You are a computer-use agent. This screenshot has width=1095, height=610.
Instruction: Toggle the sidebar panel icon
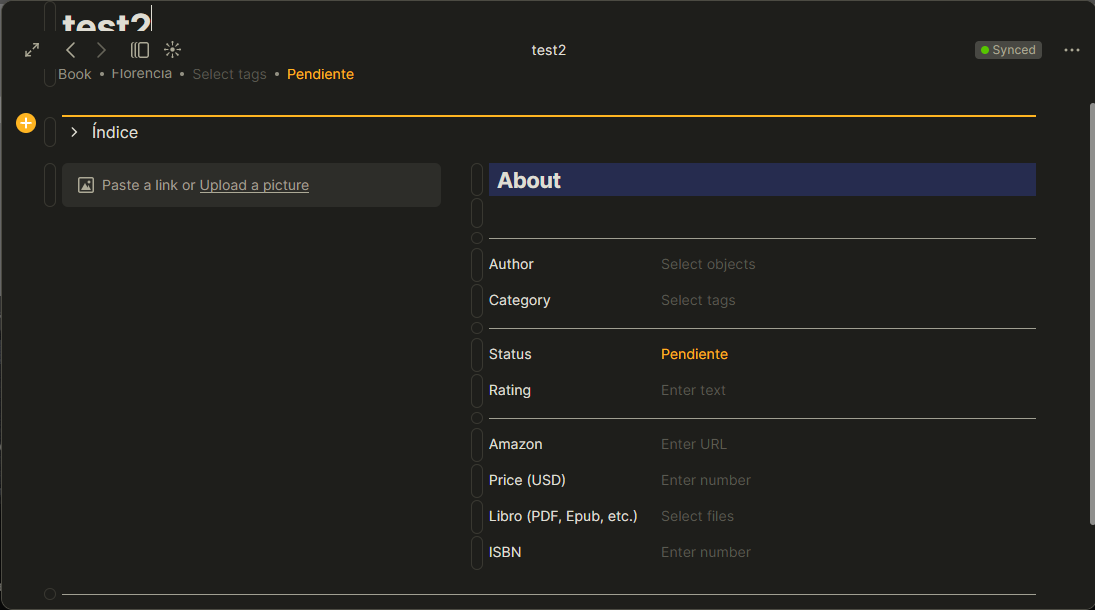click(x=140, y=50)
